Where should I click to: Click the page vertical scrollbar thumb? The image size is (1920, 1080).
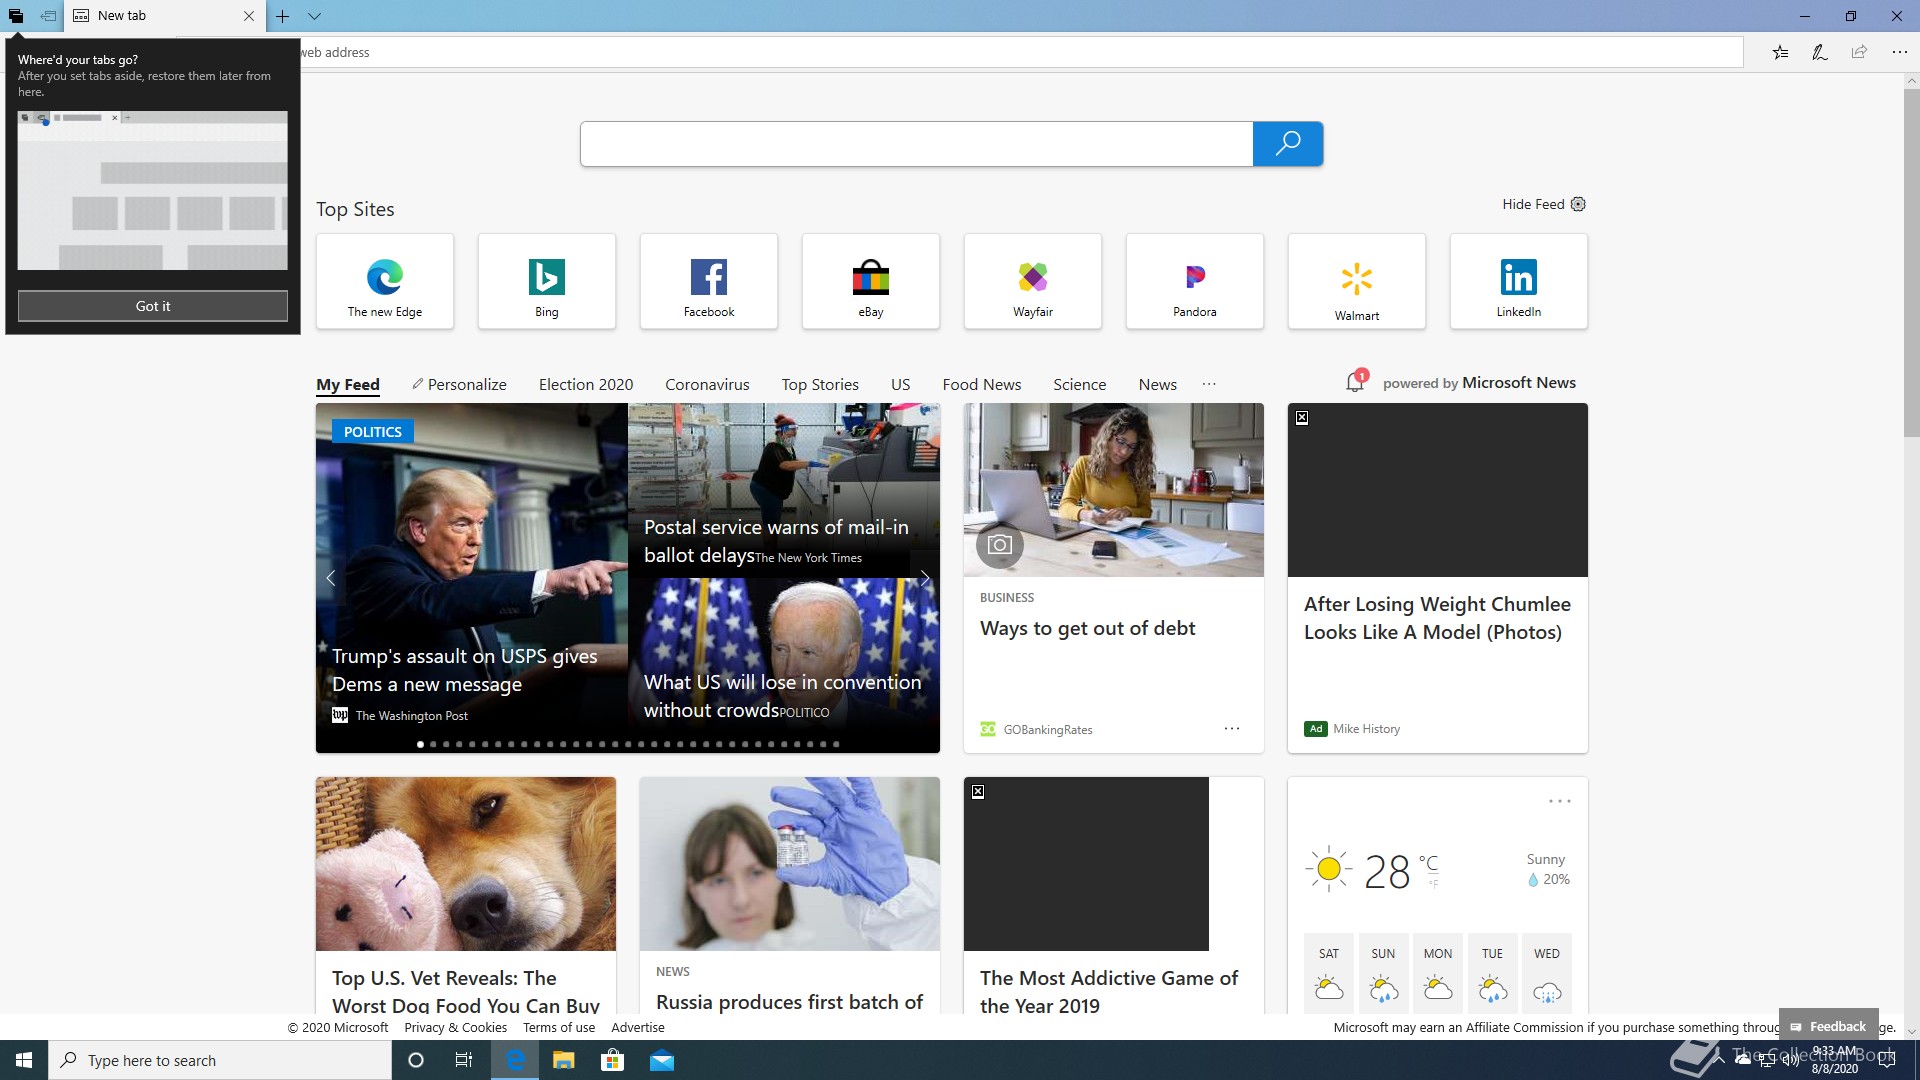(x=1911, y=262)
